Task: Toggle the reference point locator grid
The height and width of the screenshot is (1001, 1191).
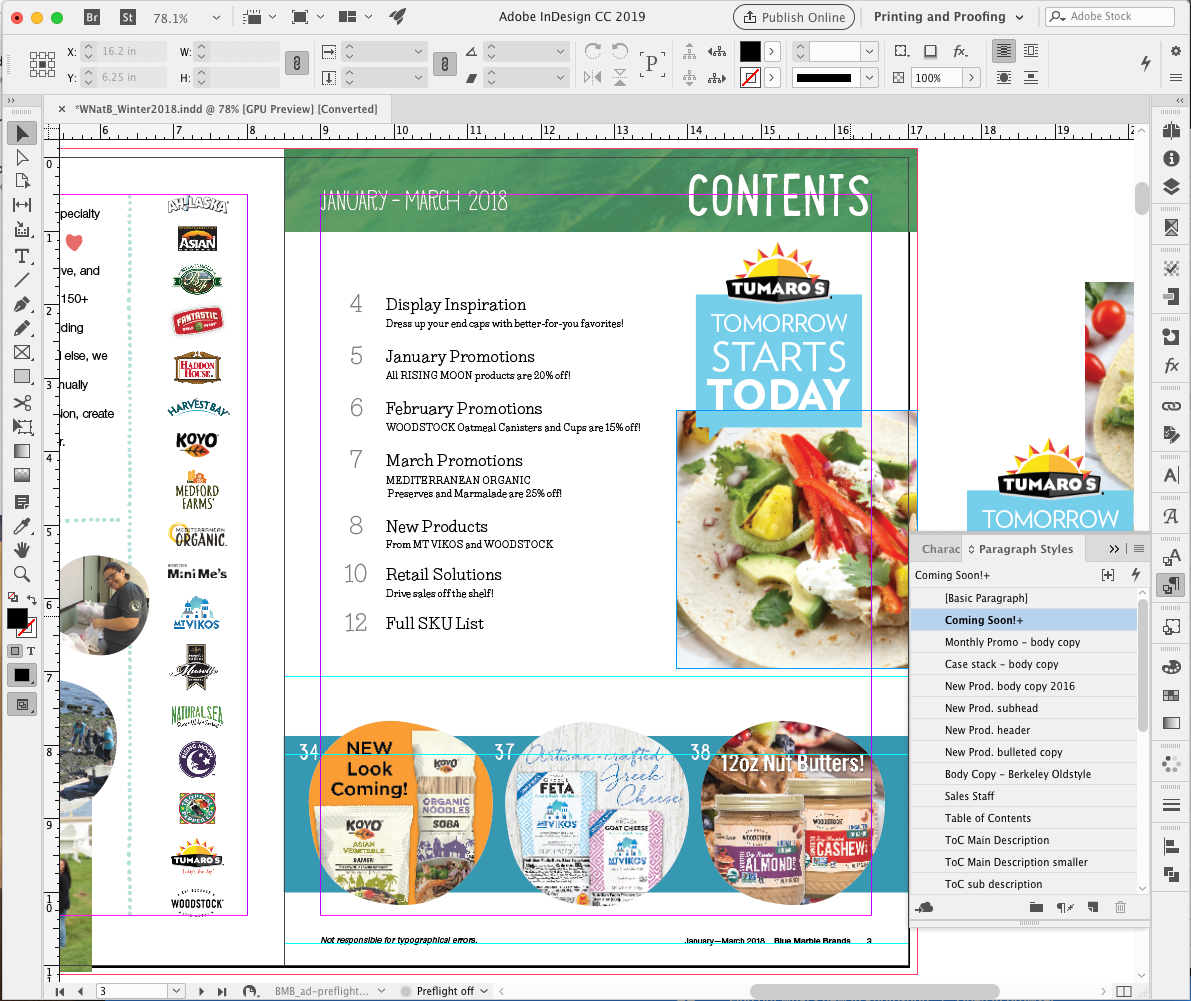Action: click(x=43, y=64)
